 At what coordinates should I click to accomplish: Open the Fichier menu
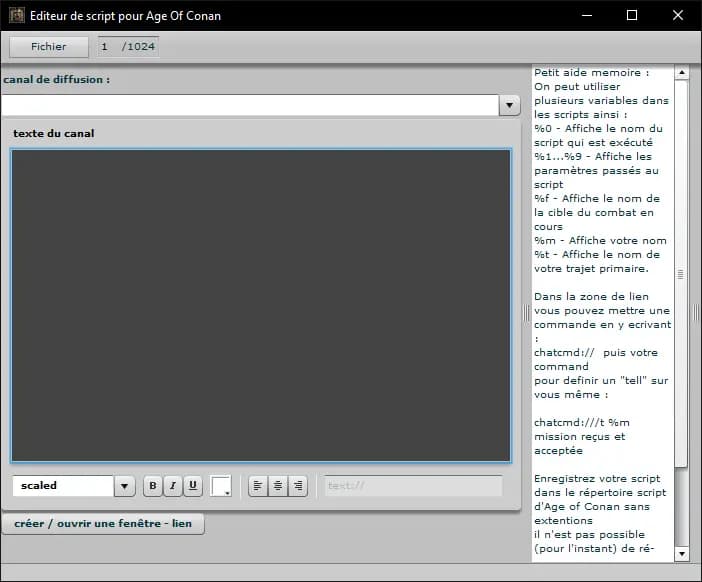tap(49, 47)
